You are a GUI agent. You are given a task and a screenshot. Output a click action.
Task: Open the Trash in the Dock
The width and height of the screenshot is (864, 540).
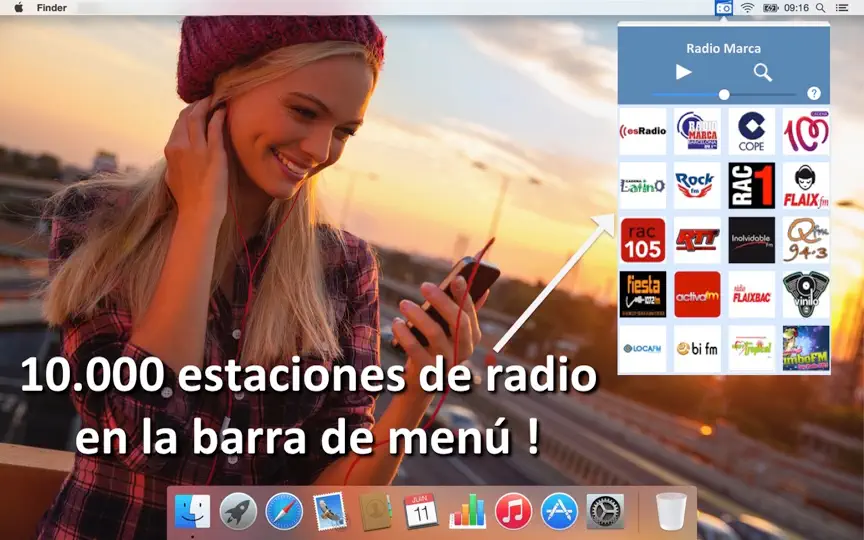point(671,511)
